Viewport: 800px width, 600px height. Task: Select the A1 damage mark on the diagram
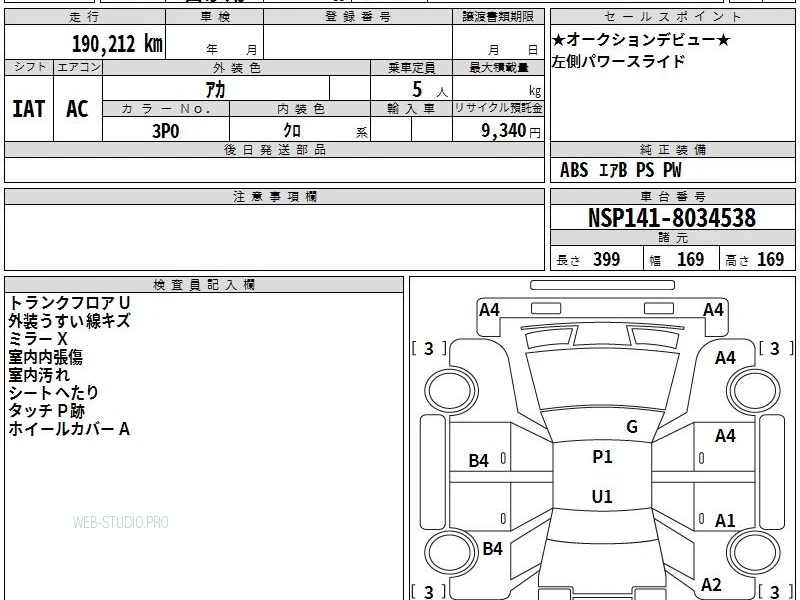coord(725,520)
